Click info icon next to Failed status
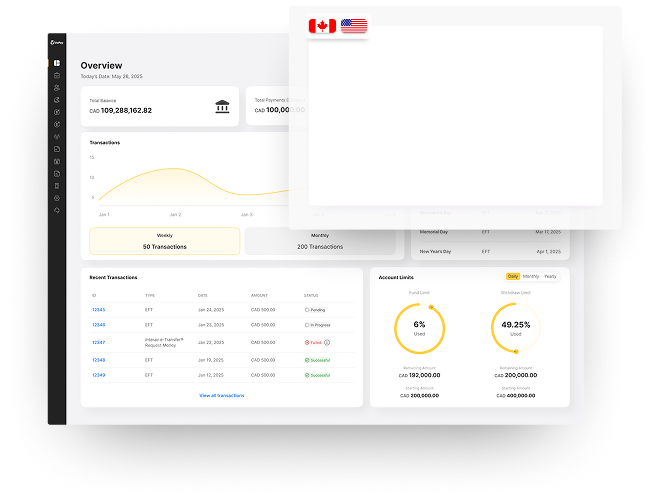Image resolution: width=655 pixels, height=501 pixels. (327, 342)
